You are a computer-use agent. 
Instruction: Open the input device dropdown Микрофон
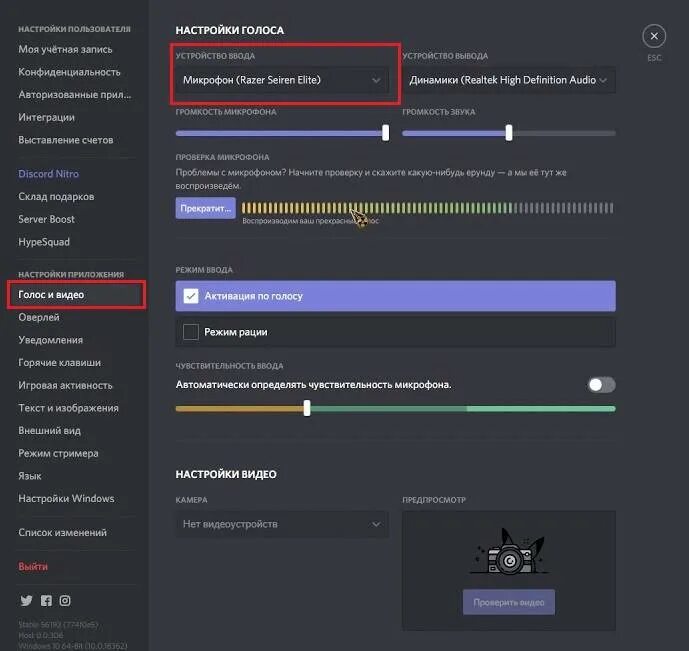point(282,80)
